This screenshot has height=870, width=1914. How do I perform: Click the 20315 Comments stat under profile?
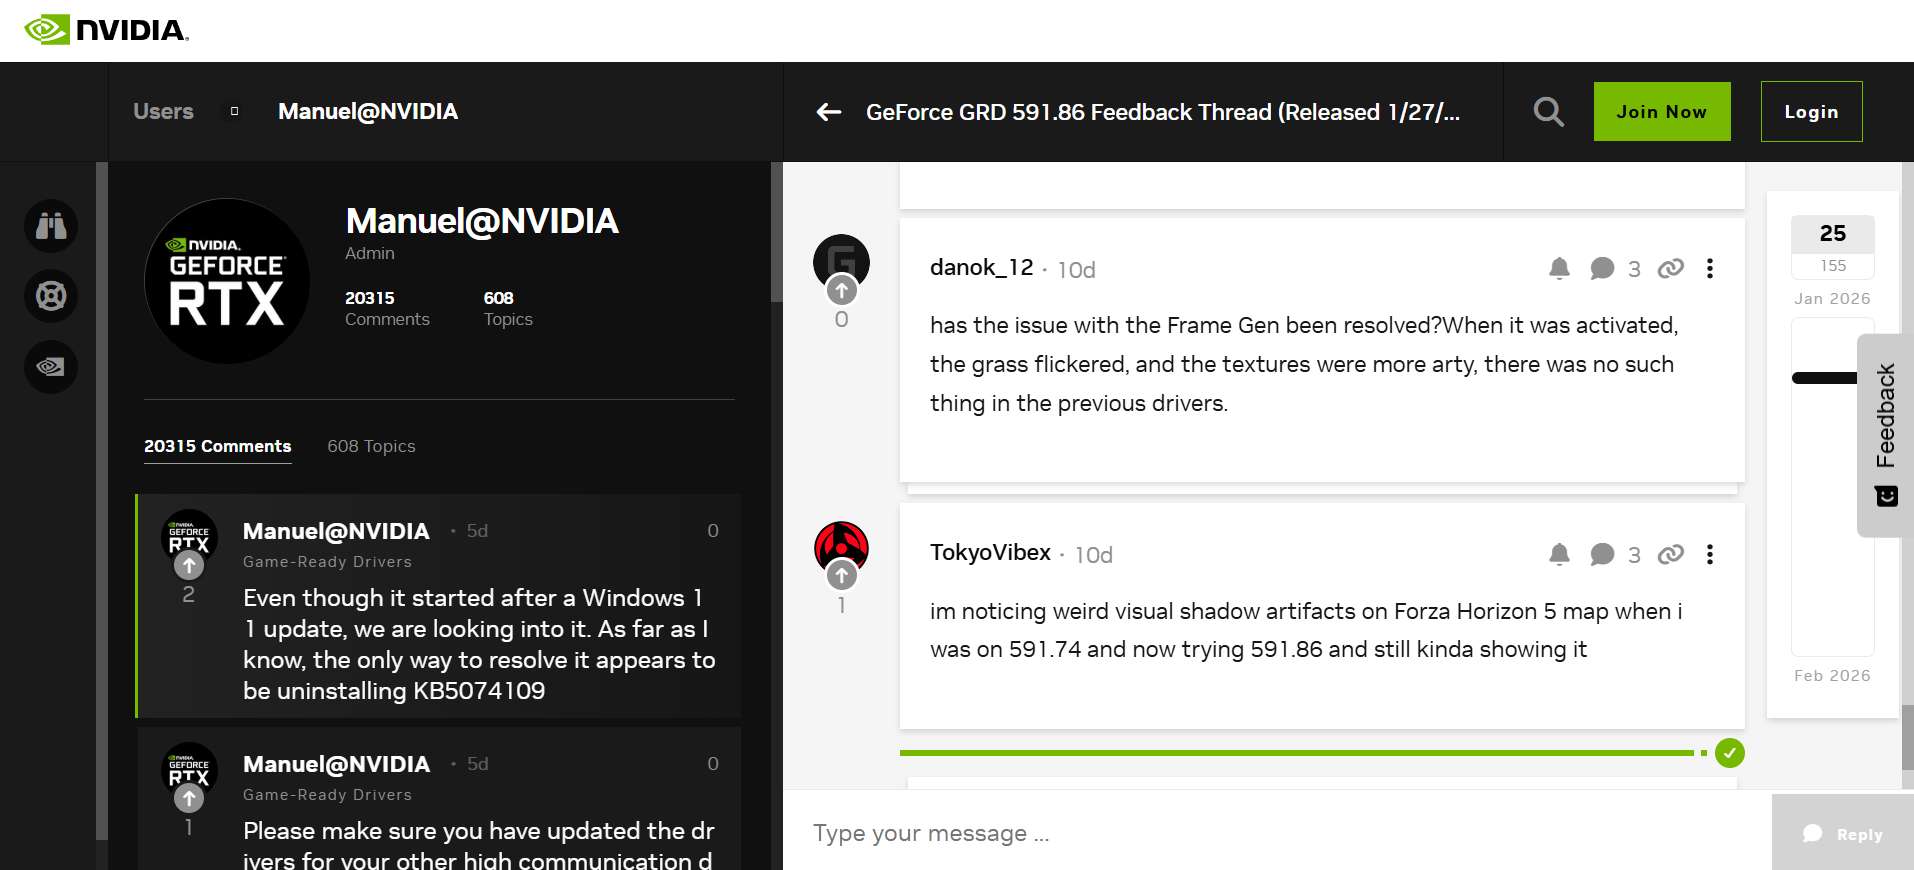click(x=387, y=308)
